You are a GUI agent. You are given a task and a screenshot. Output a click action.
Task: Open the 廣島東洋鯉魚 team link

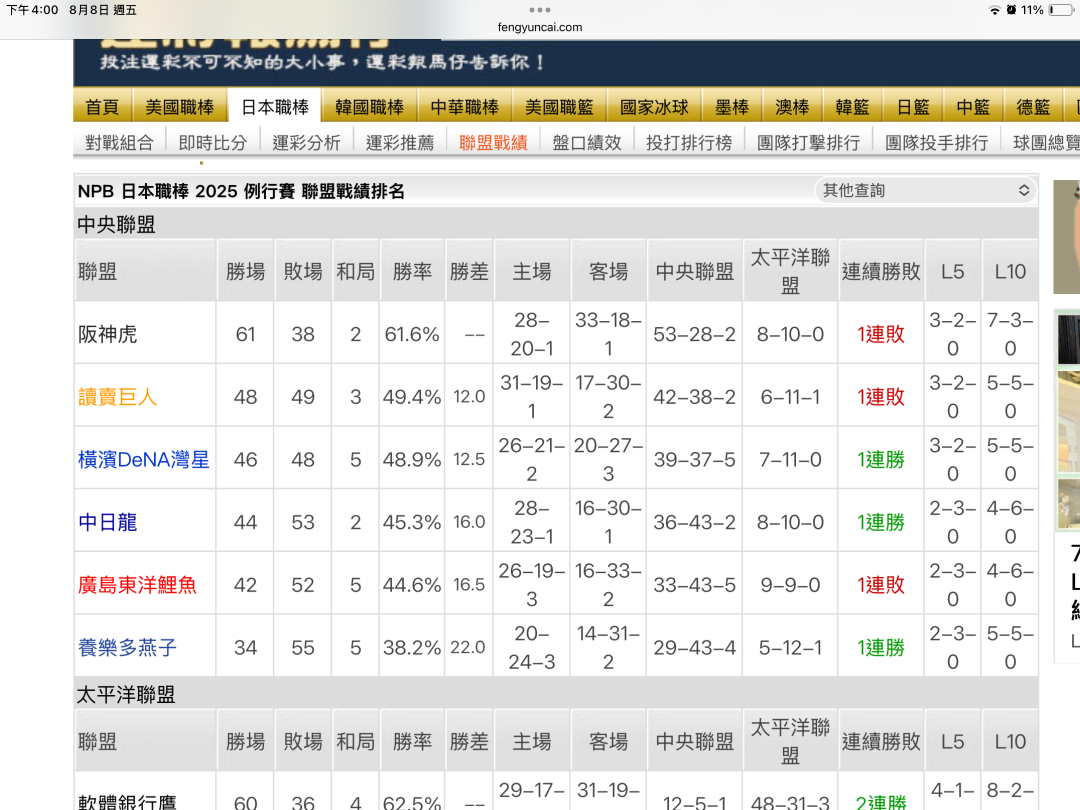[137, 585]
